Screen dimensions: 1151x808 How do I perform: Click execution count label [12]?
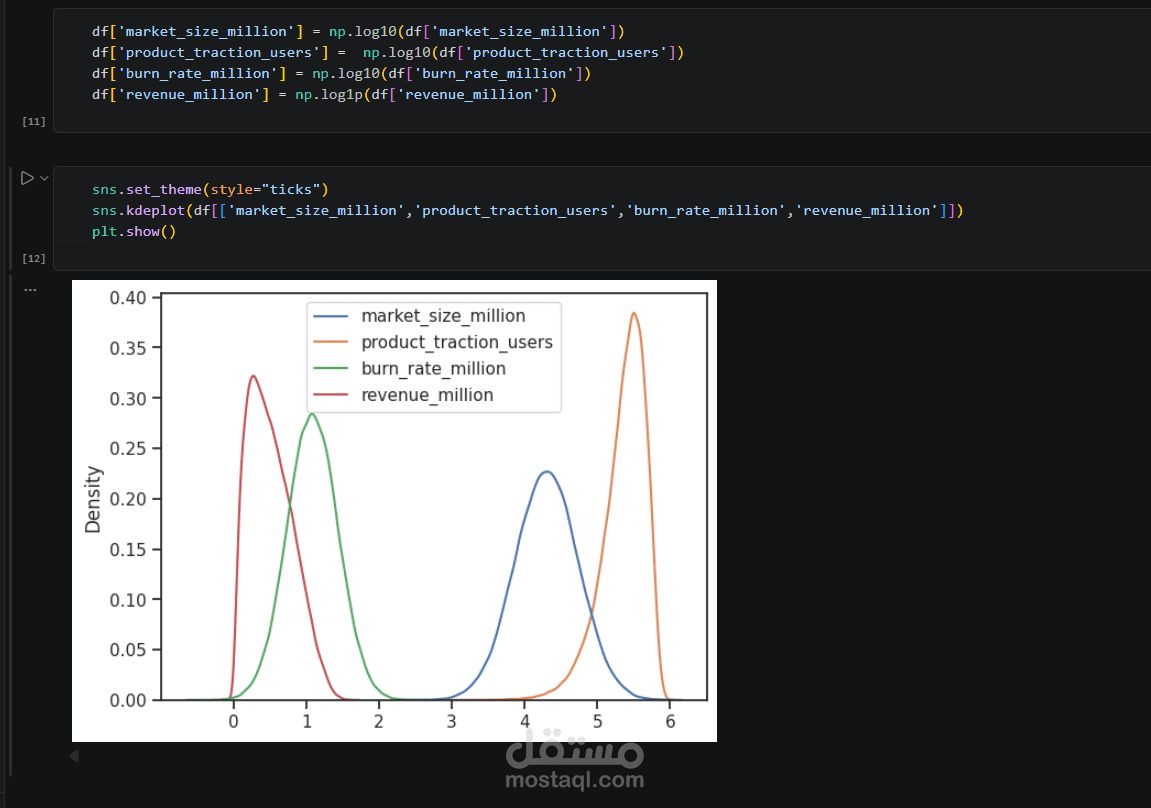click(34, 258)
